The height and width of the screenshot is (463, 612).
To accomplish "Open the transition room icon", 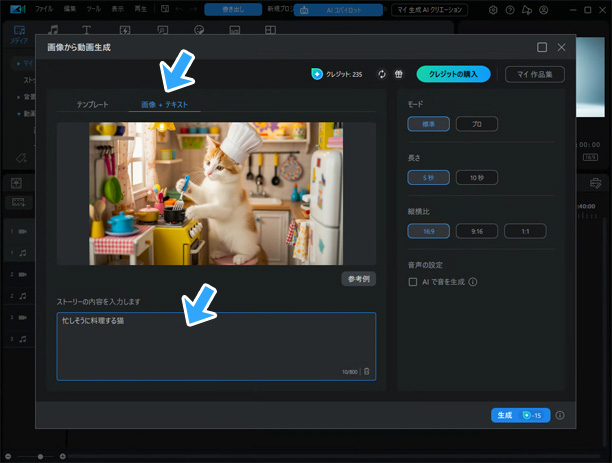I will 125,30.
